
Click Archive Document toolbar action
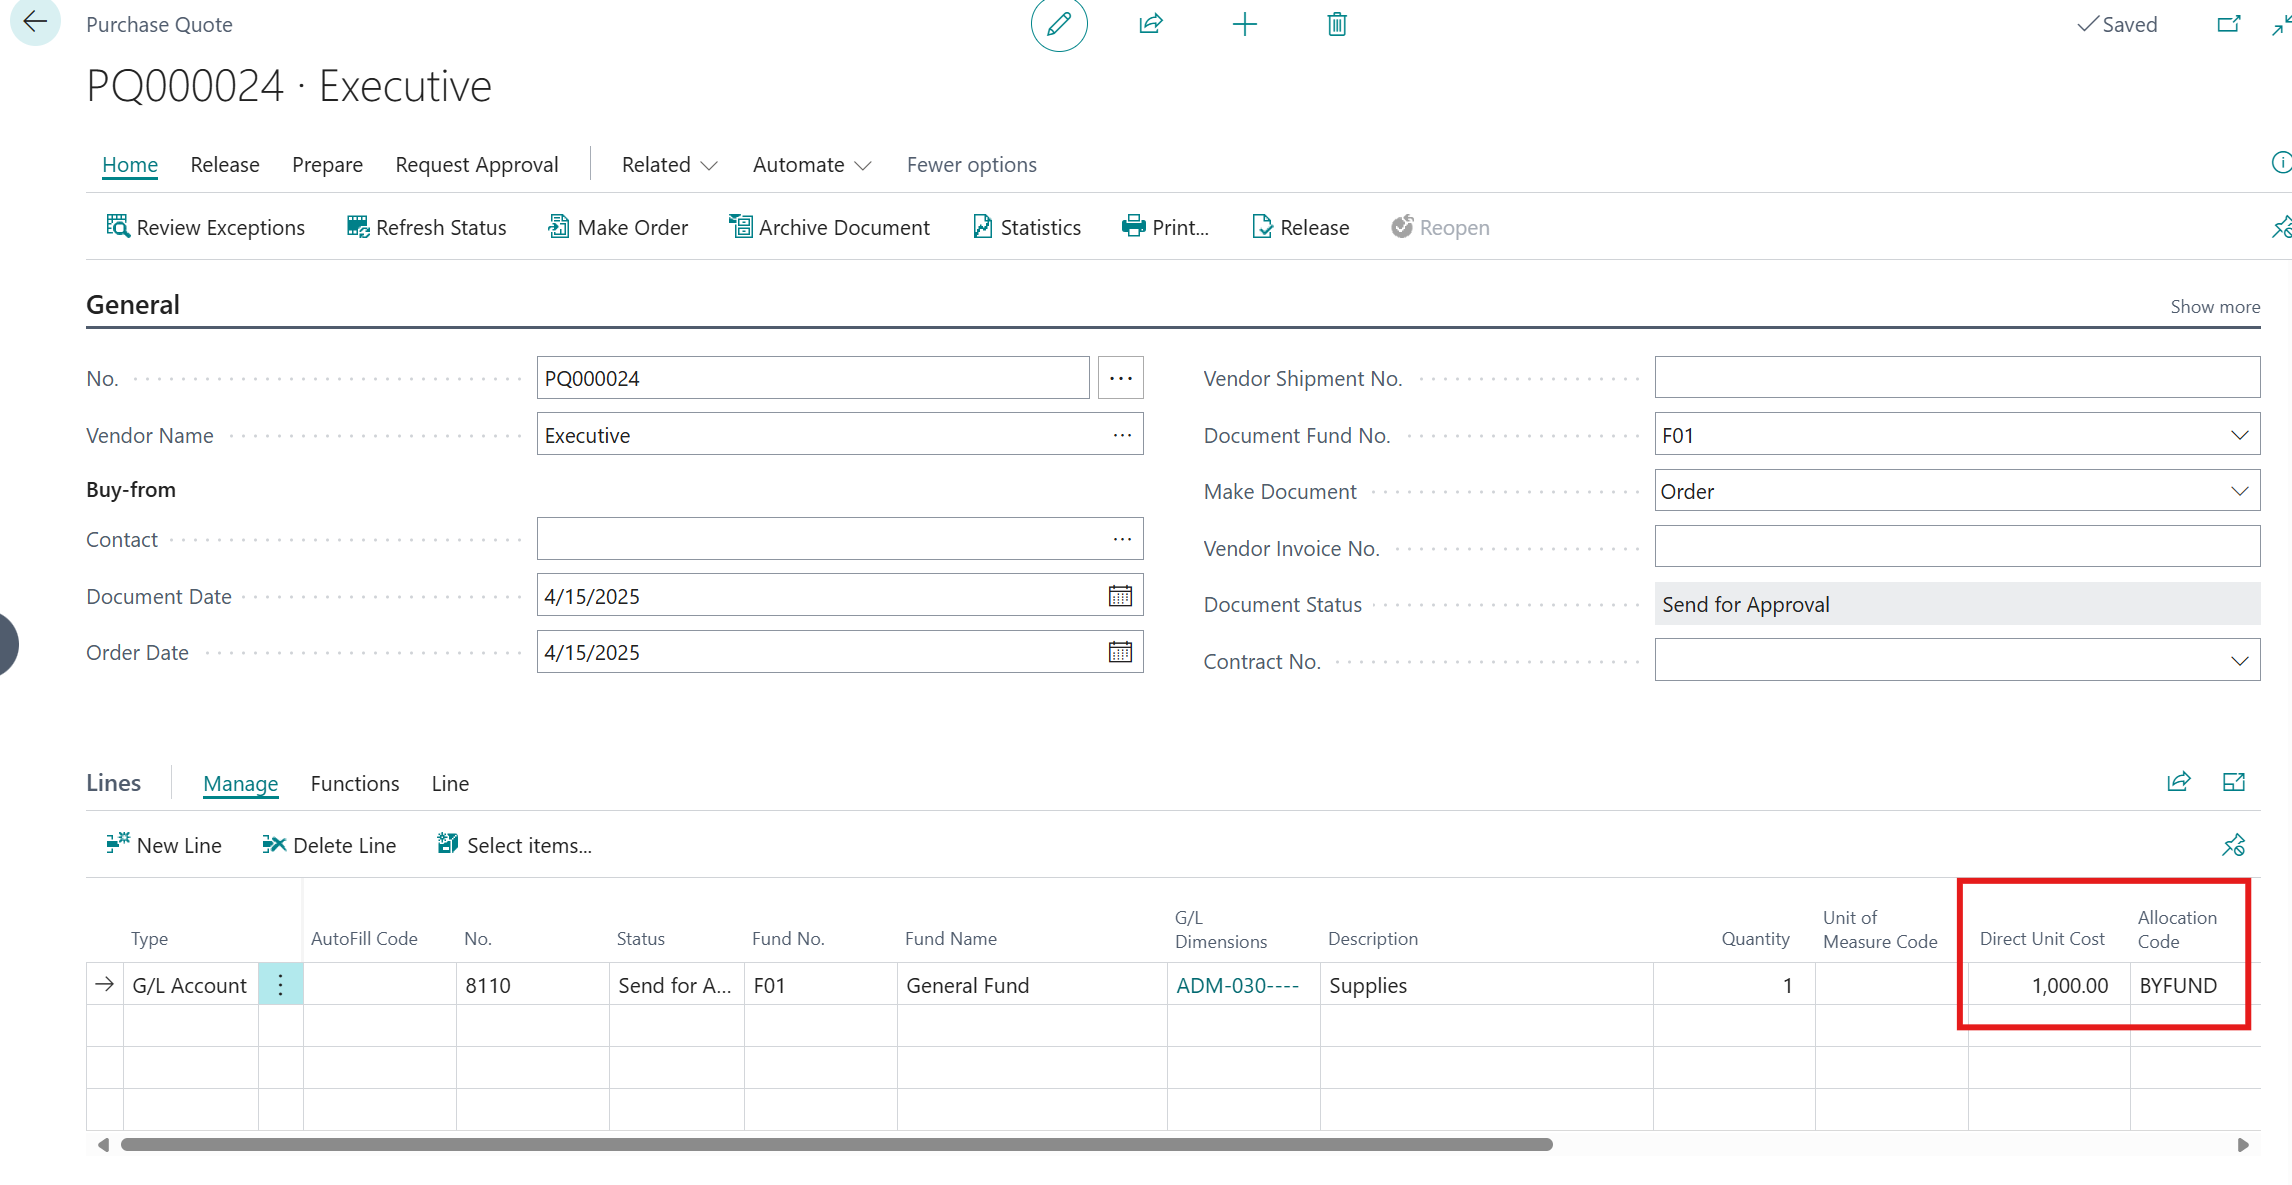[x=829, y=227]
